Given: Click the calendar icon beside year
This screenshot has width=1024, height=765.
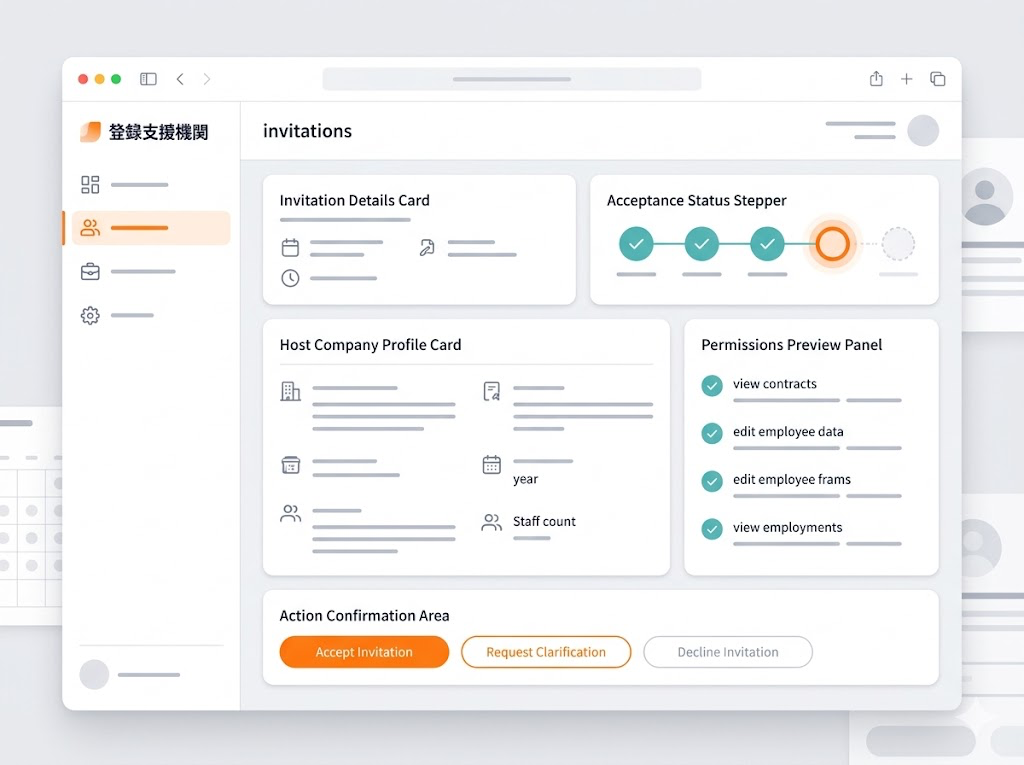Looking at the screenshot, I should click(492, 464).
